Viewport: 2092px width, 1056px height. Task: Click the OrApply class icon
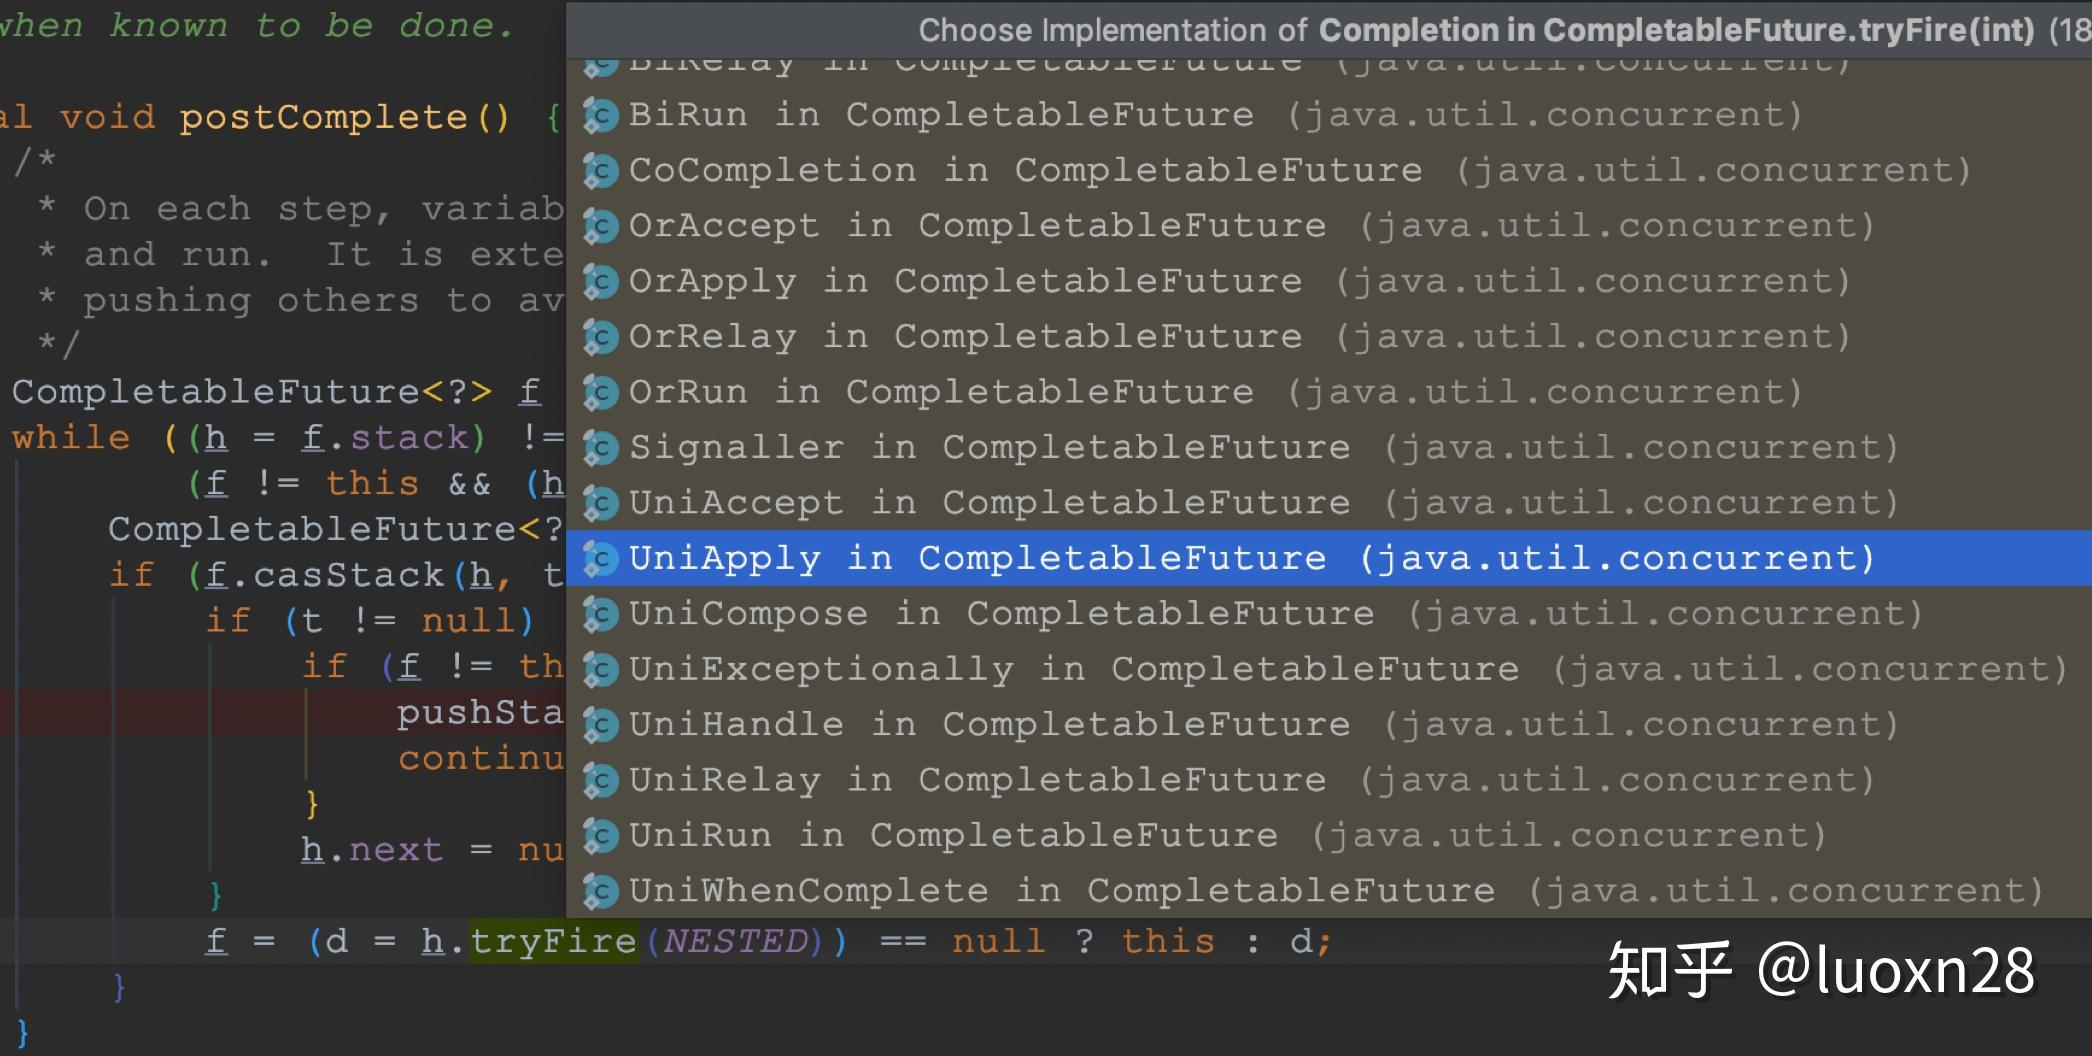click(601, 281)
